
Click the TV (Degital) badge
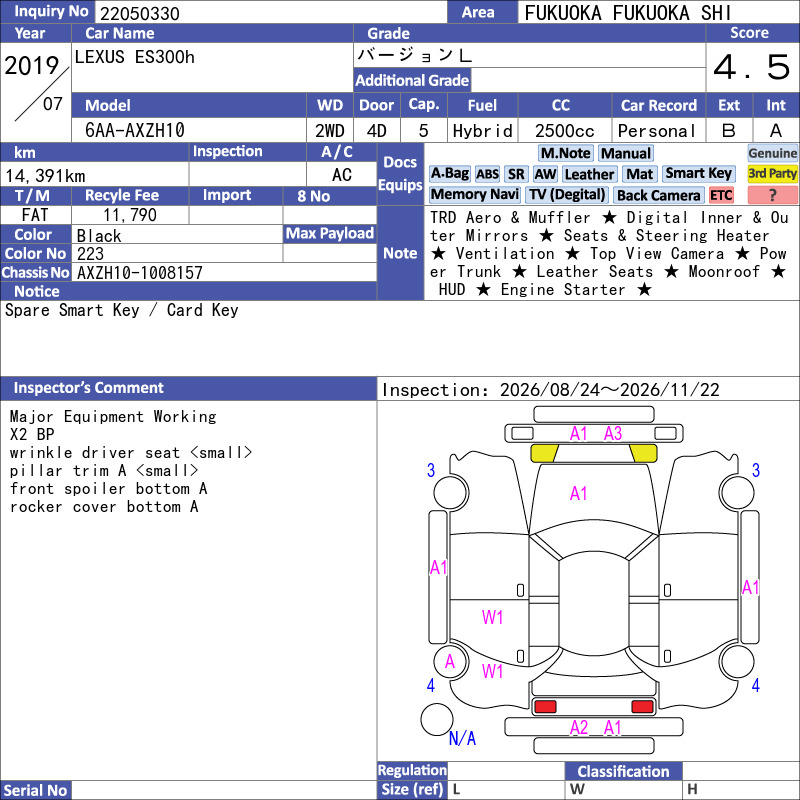point(566,194)
